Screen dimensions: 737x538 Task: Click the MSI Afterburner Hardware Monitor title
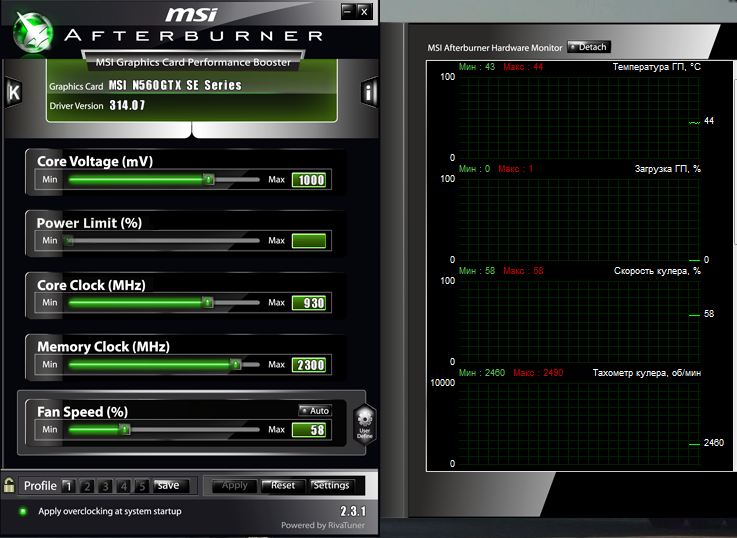pos(494,48)
